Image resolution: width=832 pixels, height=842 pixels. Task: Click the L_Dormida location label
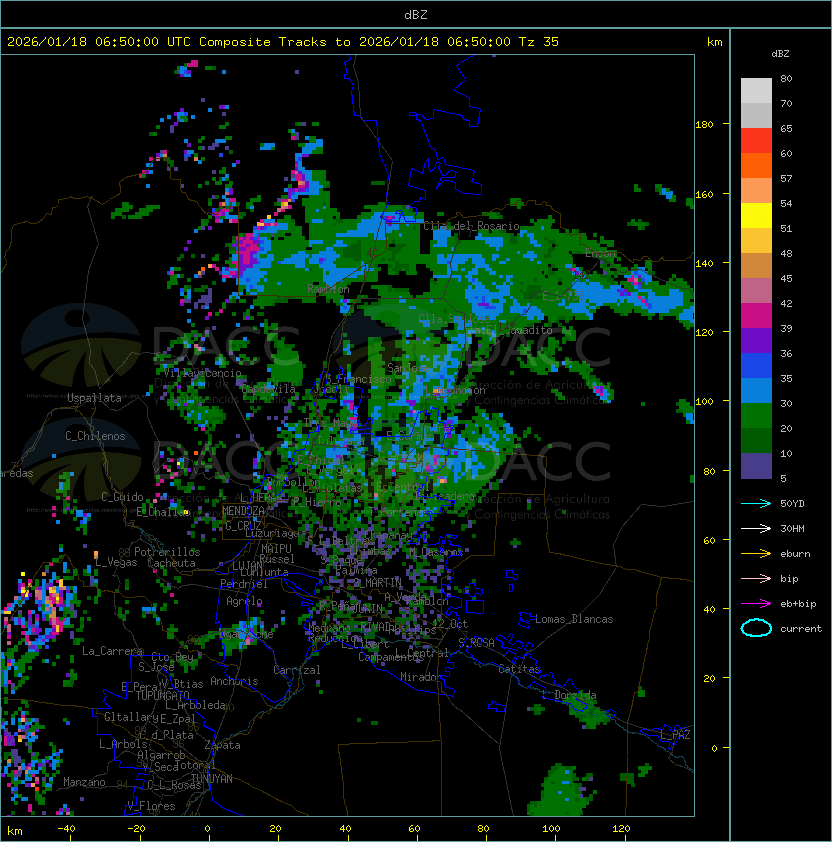[569, 695]
